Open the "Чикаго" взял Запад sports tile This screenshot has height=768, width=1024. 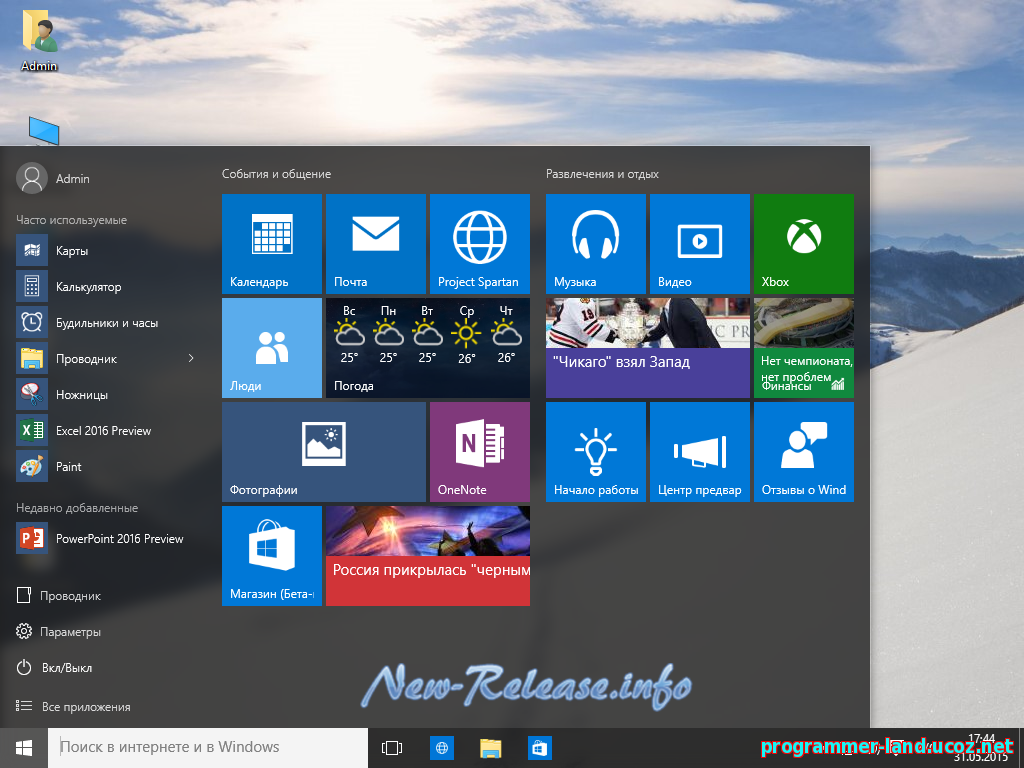648,347
